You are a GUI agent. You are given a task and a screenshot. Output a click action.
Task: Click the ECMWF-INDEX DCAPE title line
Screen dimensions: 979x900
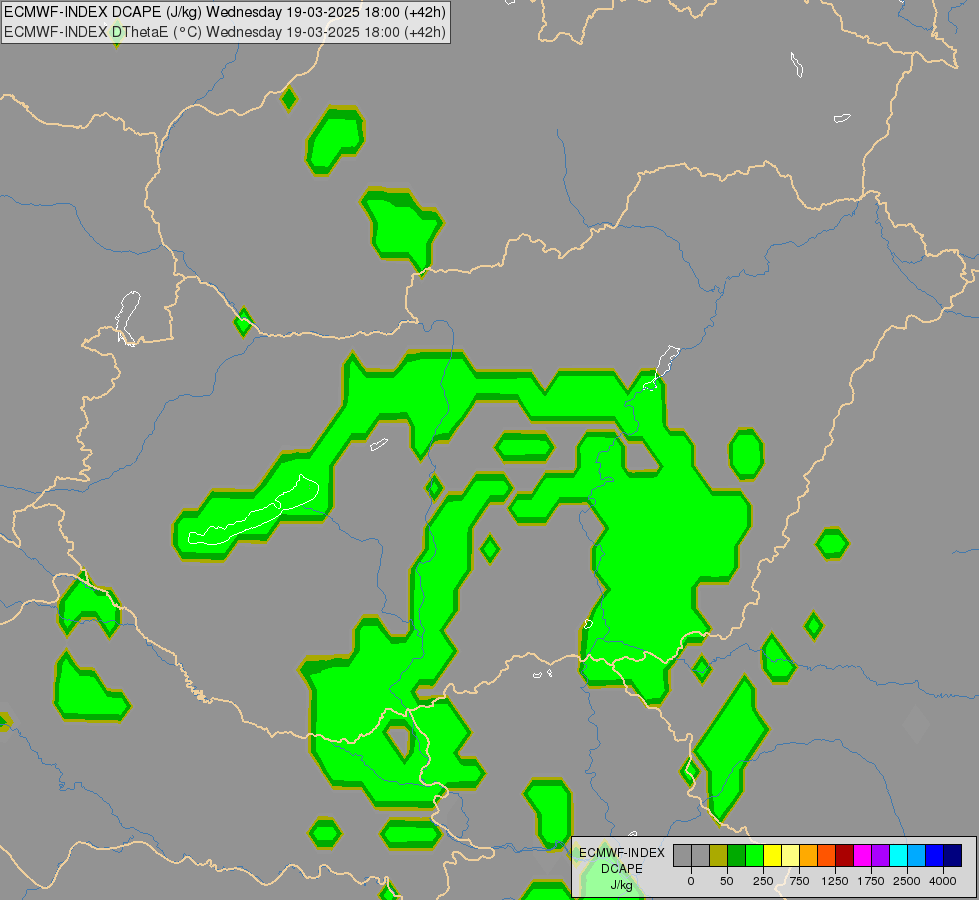pyautogui.click(x=225, y=12)
